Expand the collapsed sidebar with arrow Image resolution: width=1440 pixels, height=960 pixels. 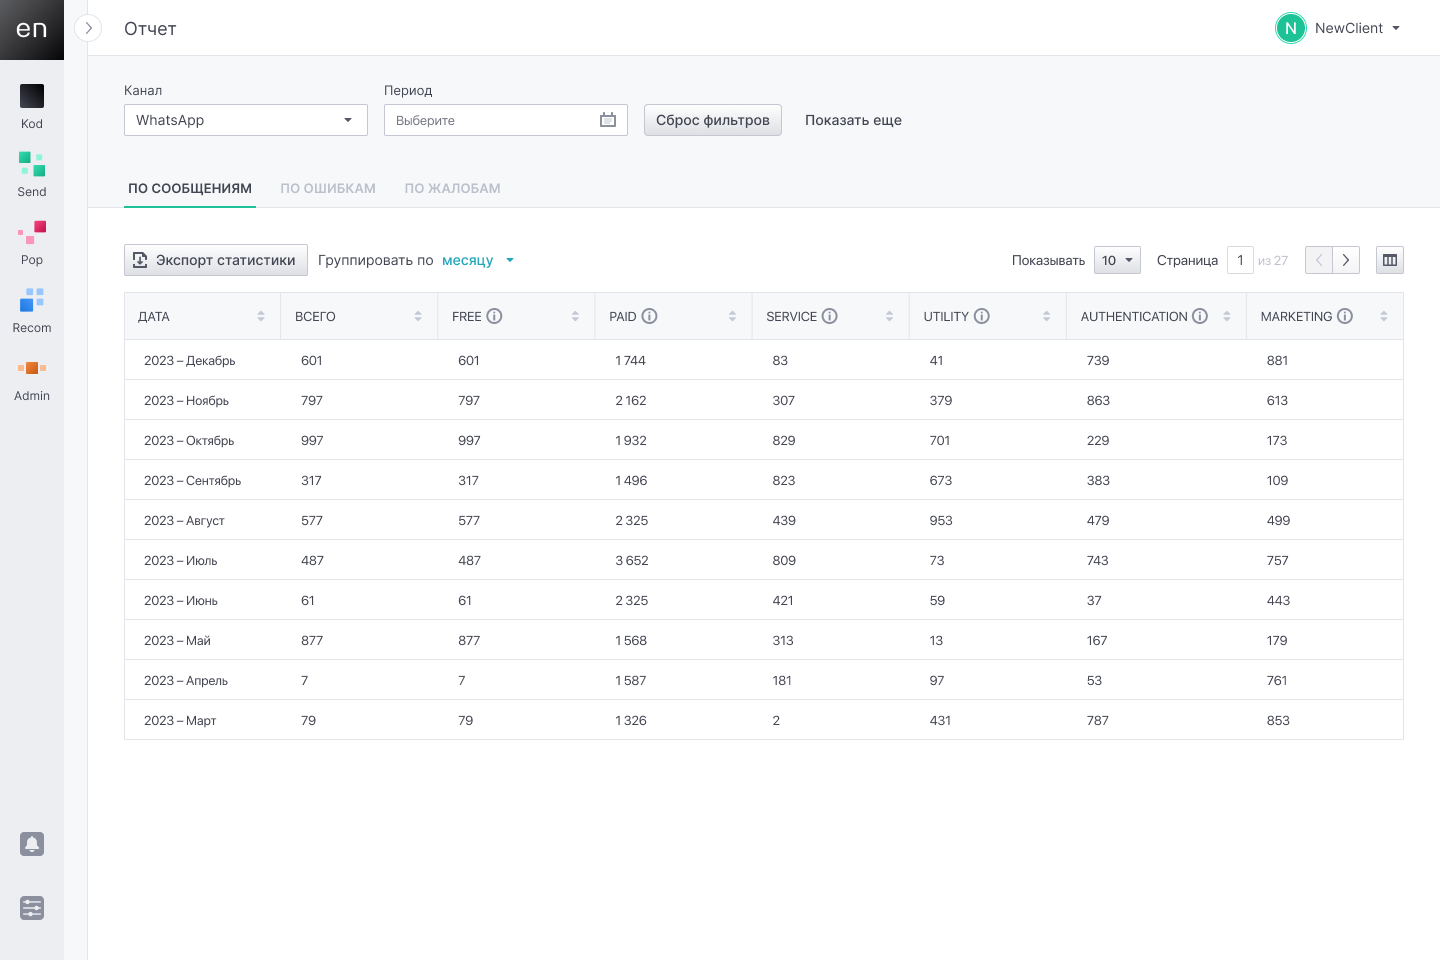pos(88,28)
